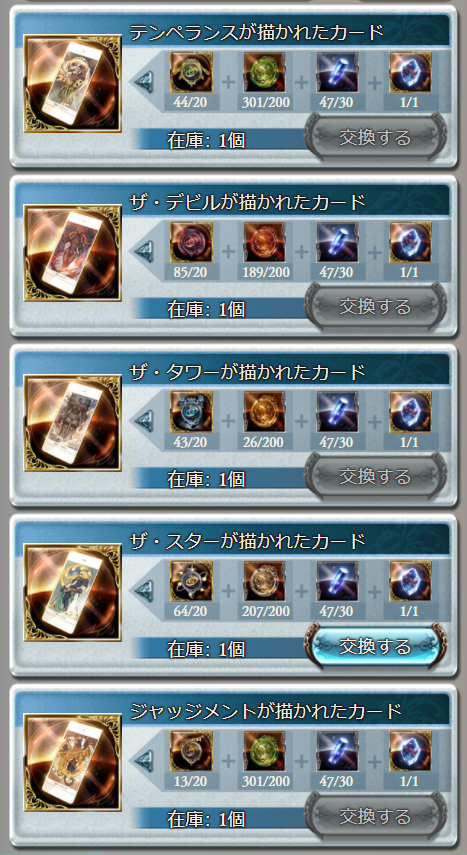The height and width of the screenshot is (855, 467).
Task: Click the 交換する button for ザ・タワー
Action: pos(376,477)
